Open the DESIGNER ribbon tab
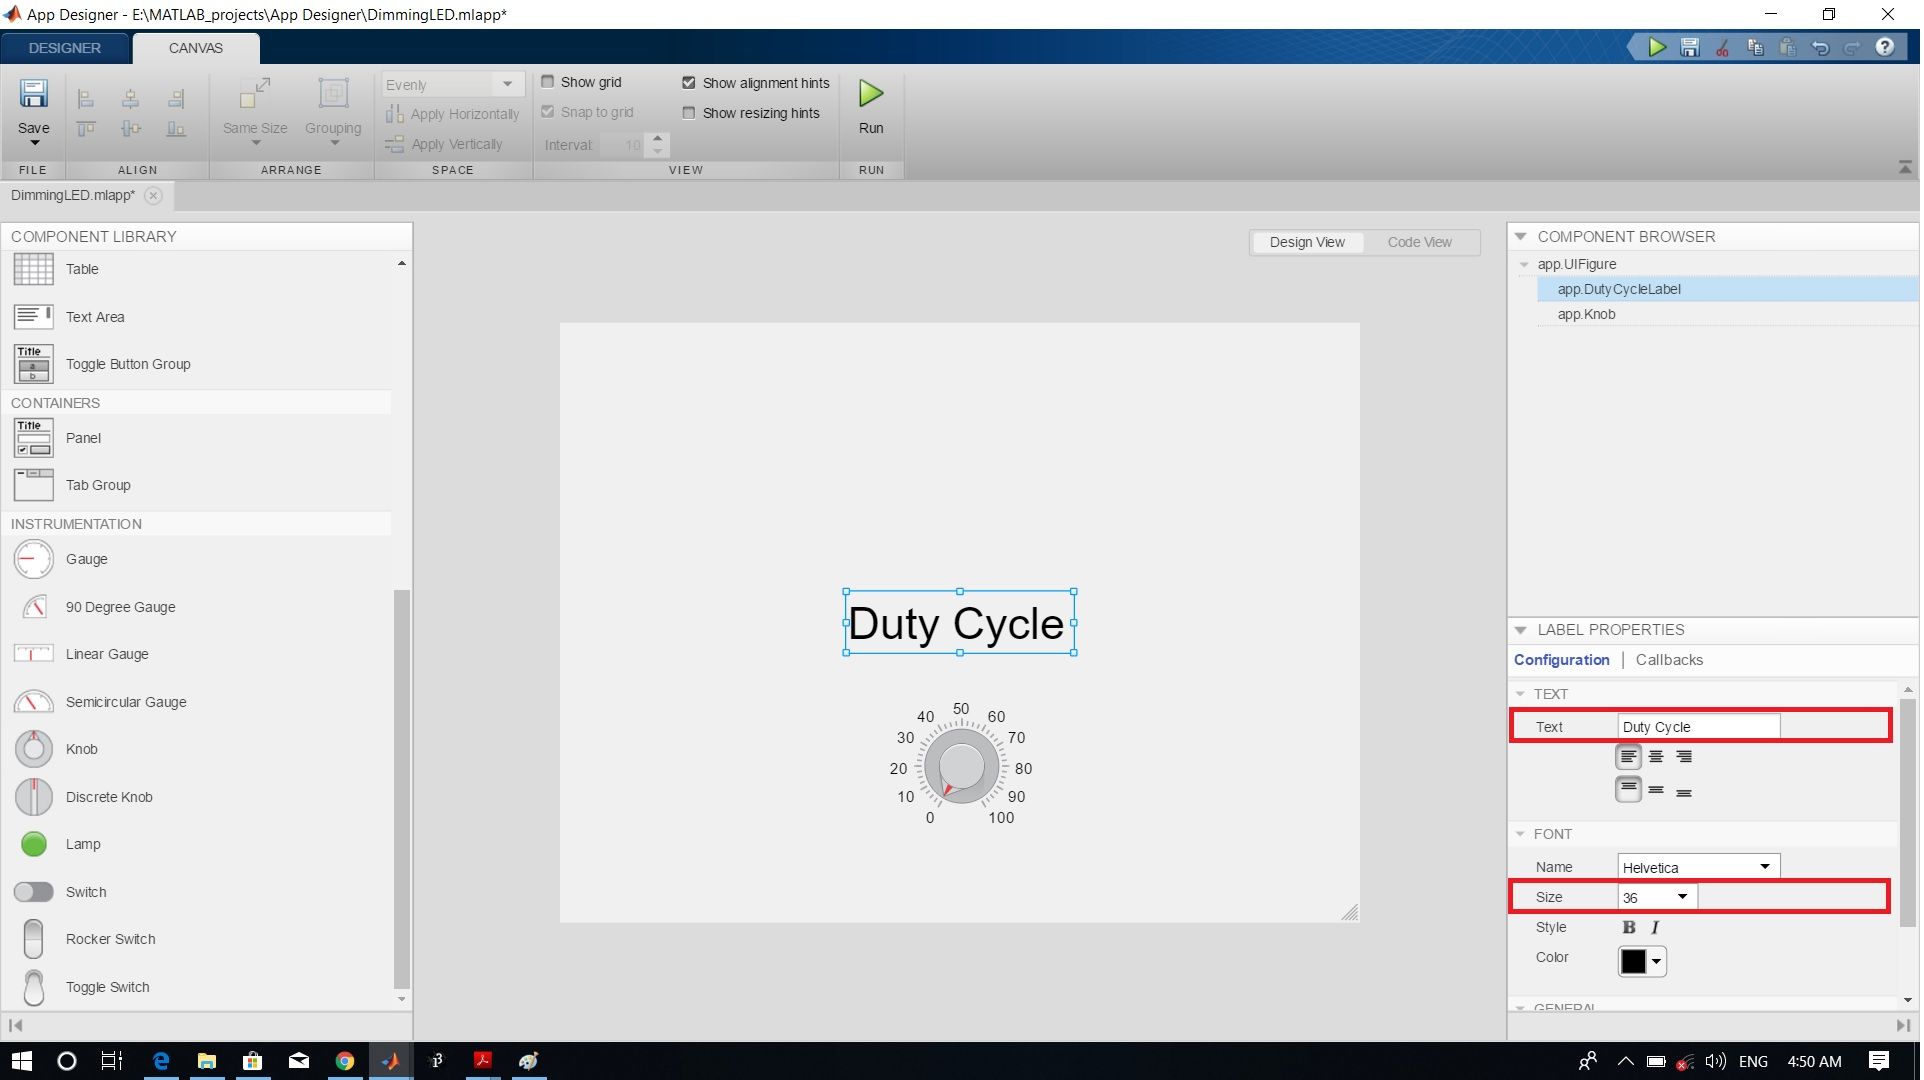Viewport: 1924px width, 1080px height. (63, 47)
